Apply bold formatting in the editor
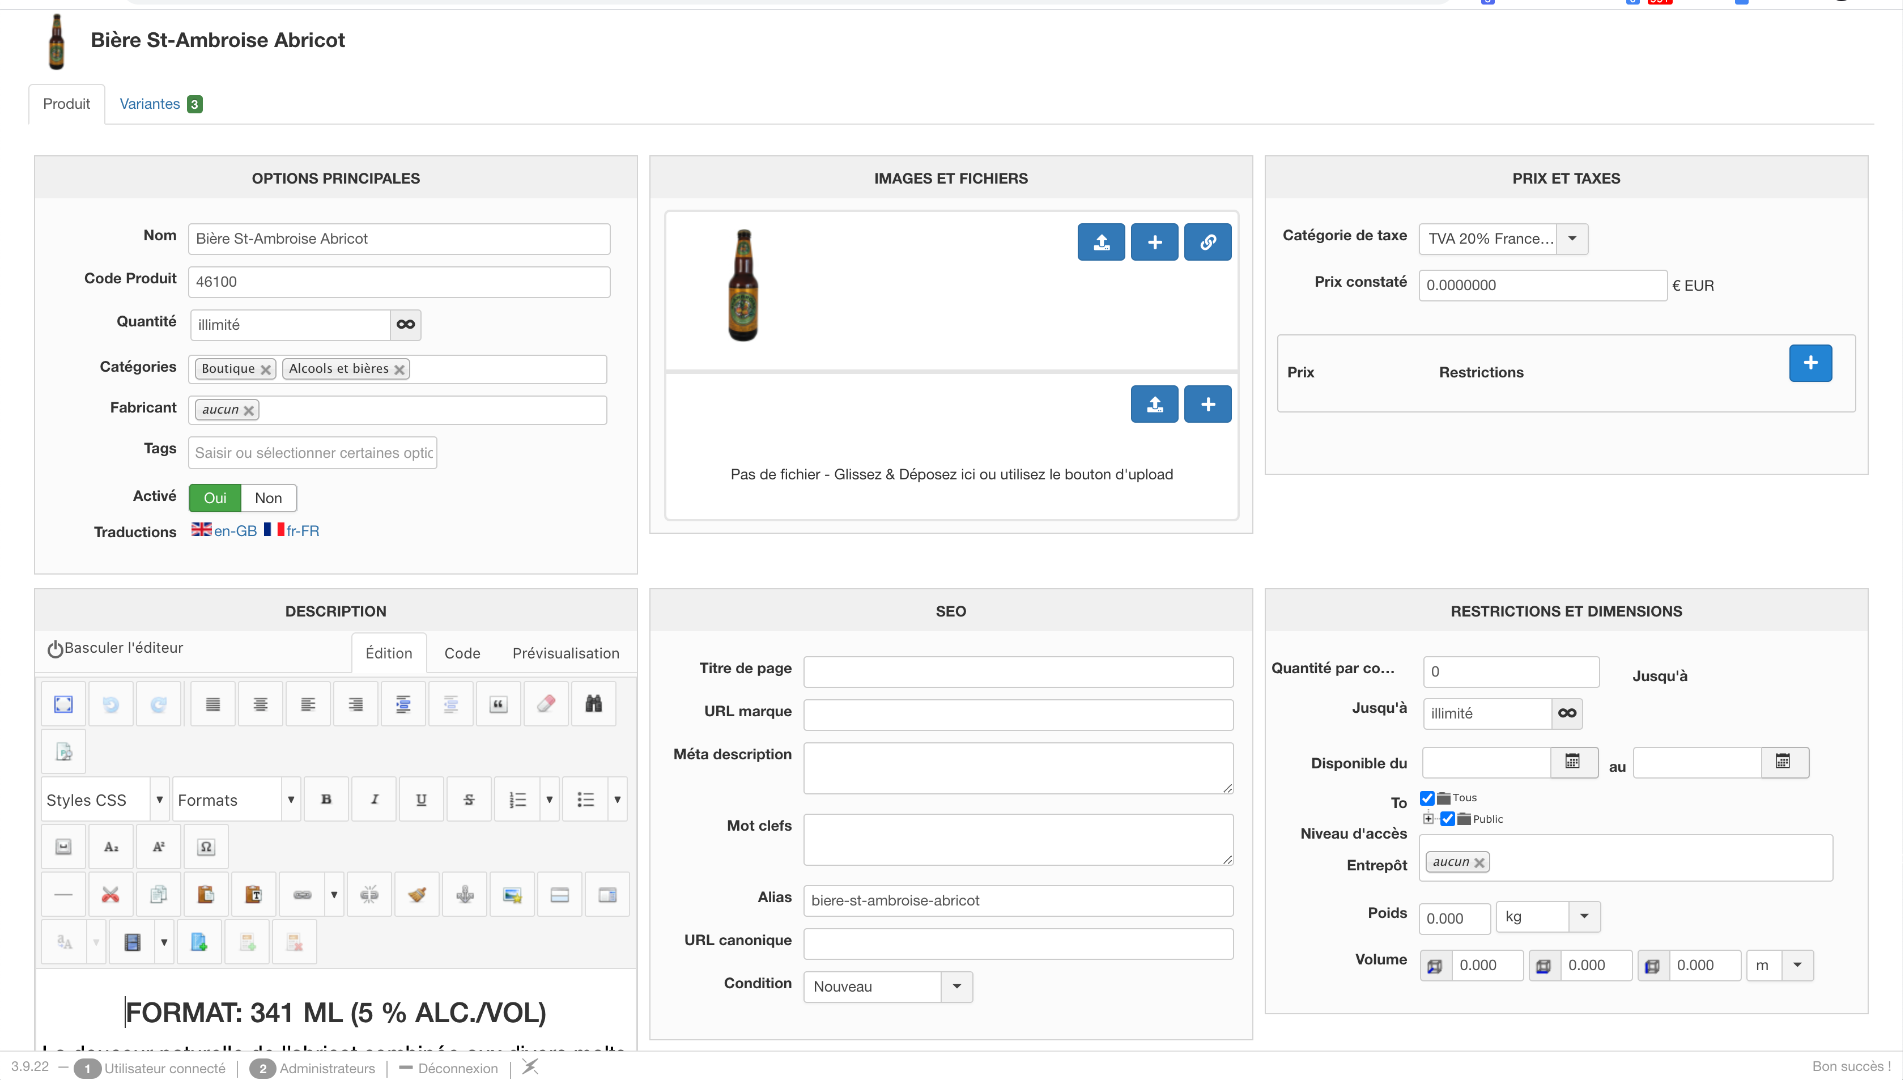 [x=326, y=800]
